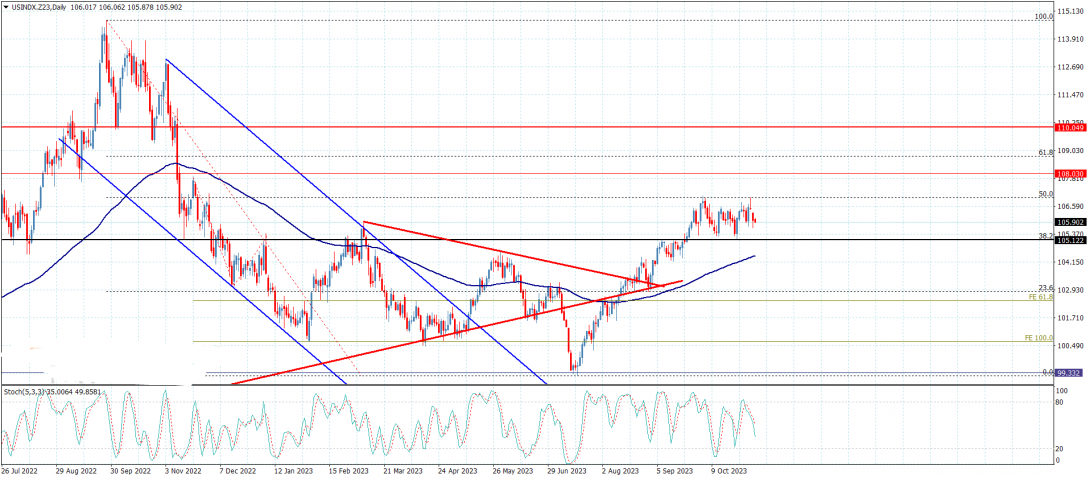Click the 80 level on stochastic scale
Viewport: 1090px width, 478px height.
tap(1060, 402)
